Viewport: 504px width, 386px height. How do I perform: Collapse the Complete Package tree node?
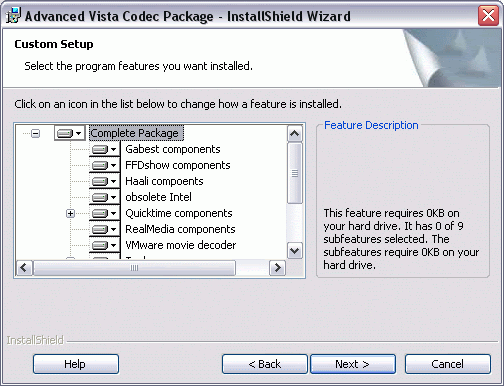(35, 134)
